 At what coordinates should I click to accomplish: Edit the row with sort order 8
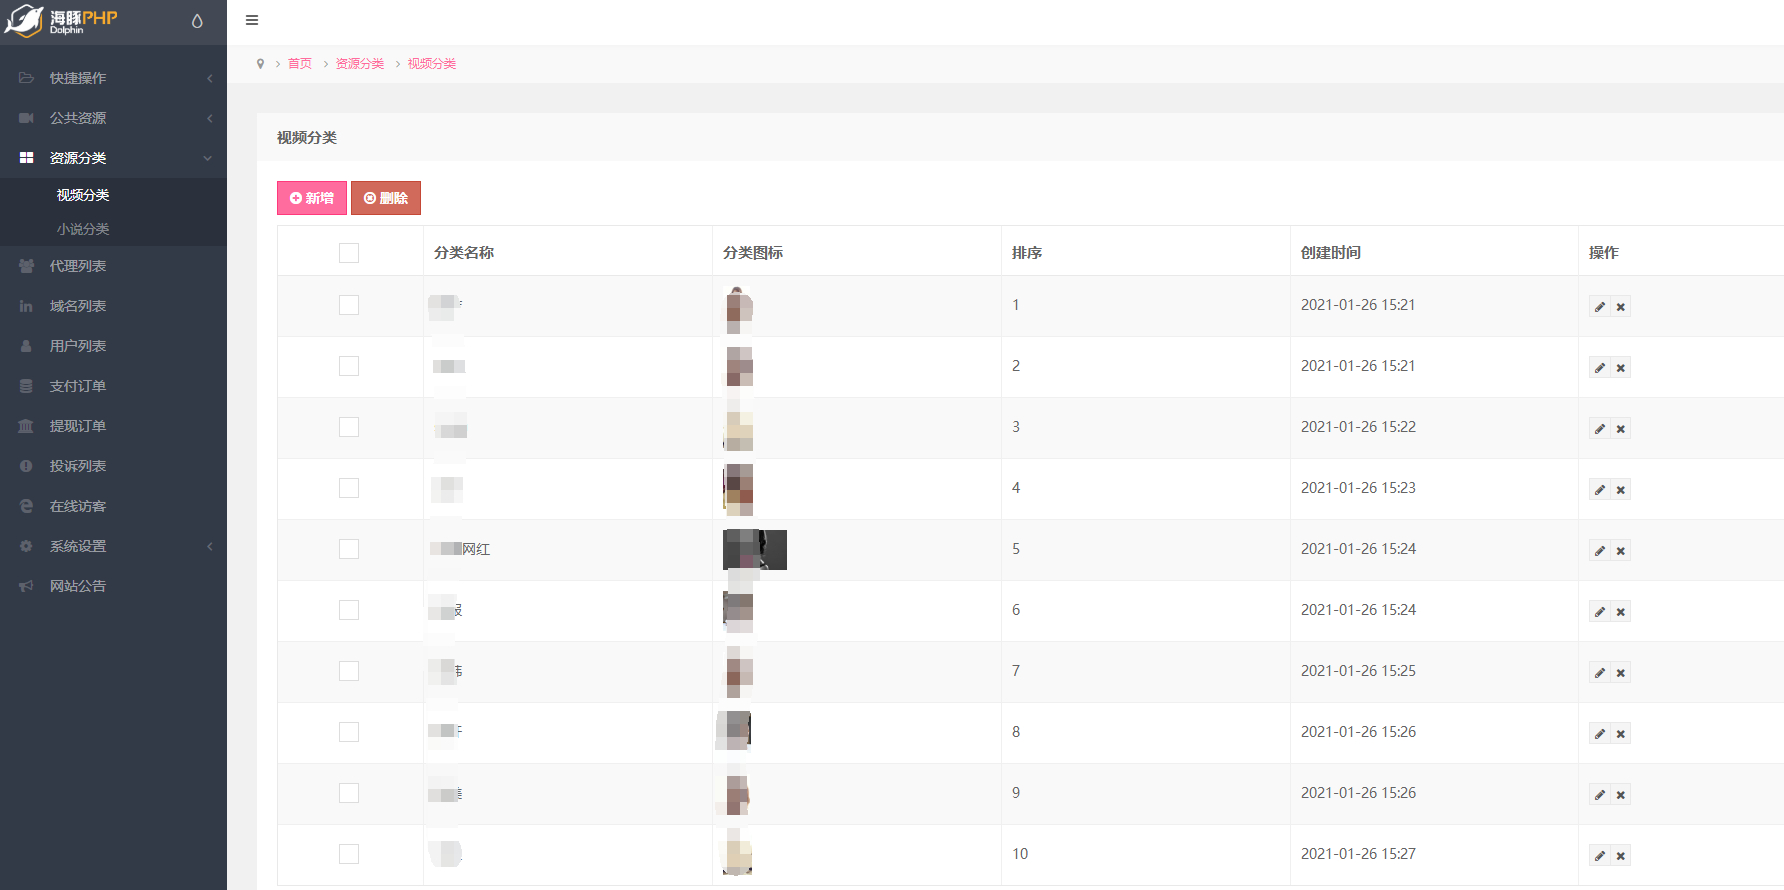(1600, 734)
